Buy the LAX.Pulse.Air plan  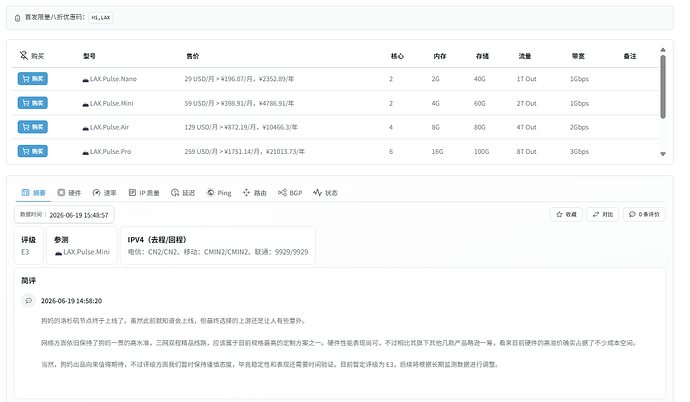pos(33,127)
